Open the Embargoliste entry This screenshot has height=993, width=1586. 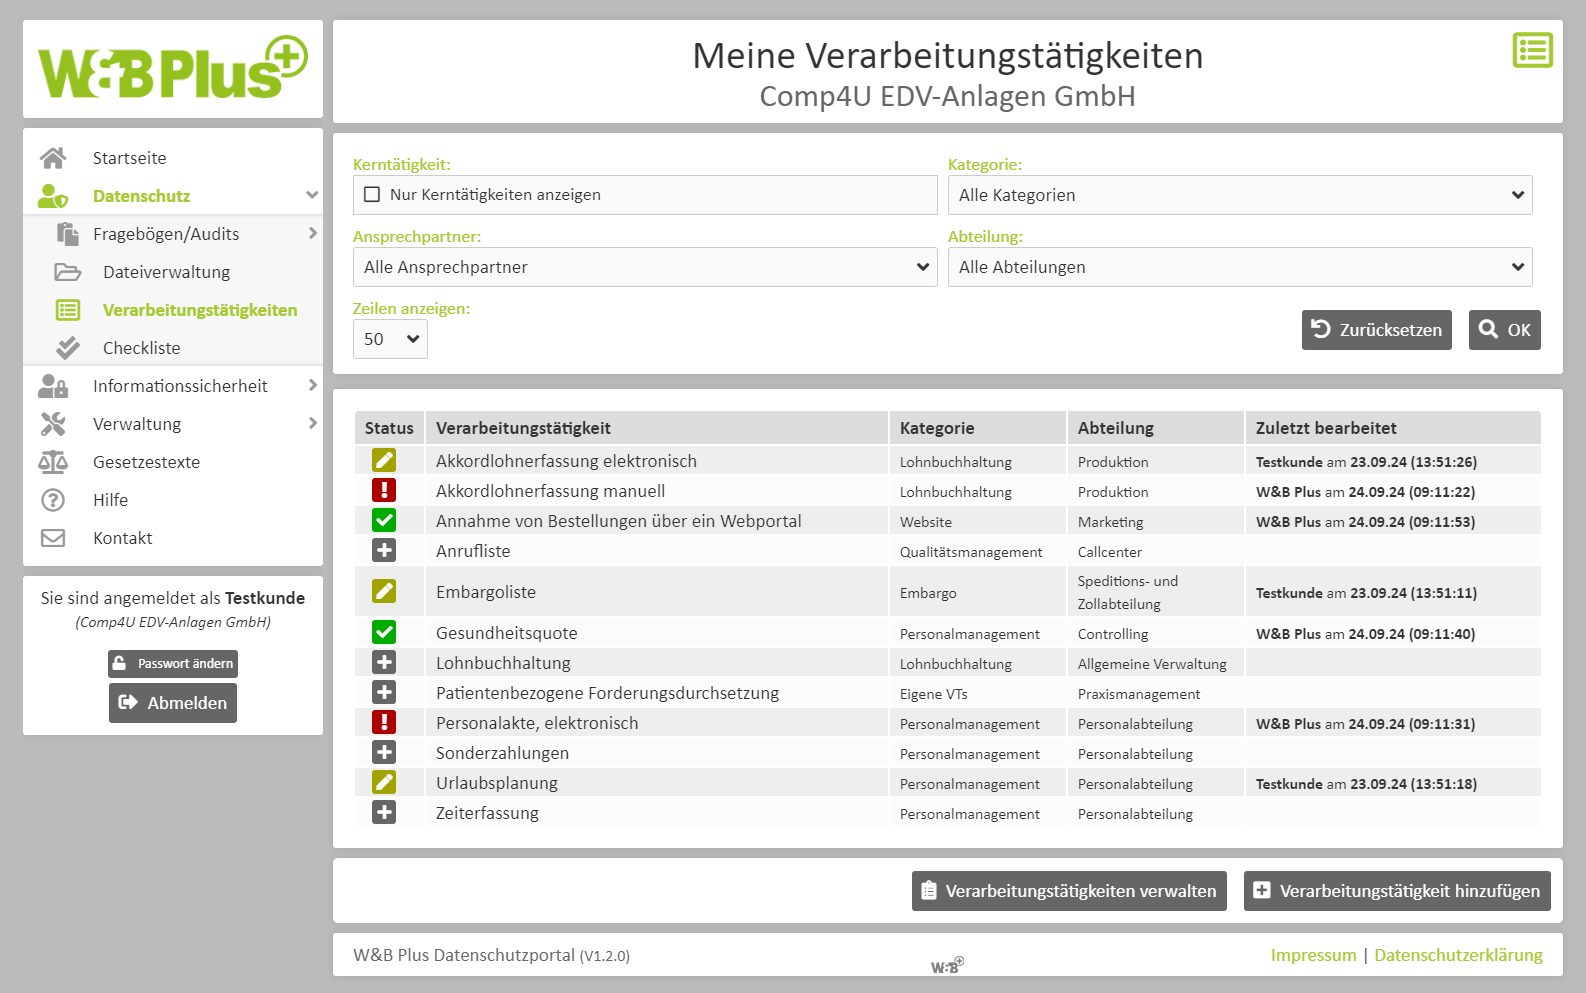coord(486,592)
